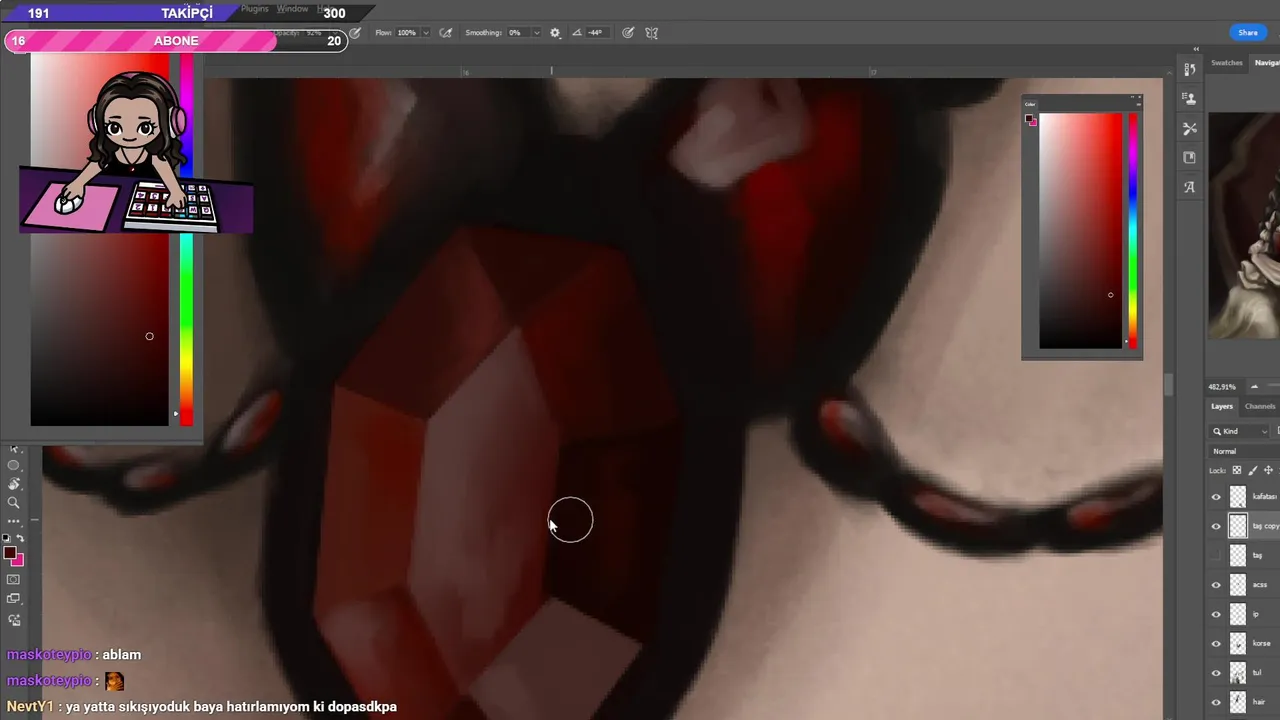Viewport: 1280px width, 720px height.
Task: Click the pressure for opacity icon
Action: 355,33
